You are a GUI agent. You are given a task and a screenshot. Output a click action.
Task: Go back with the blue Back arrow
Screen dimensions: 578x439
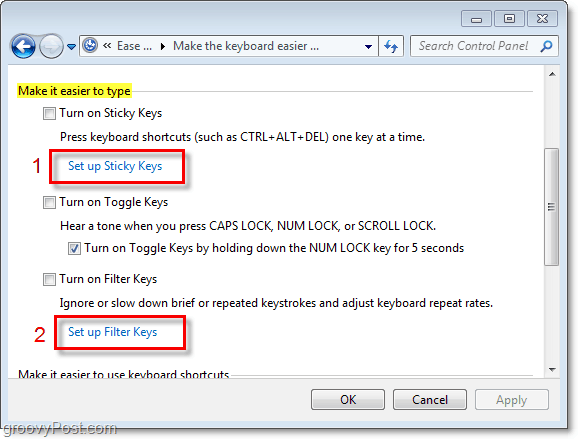[x=23, y=46]
